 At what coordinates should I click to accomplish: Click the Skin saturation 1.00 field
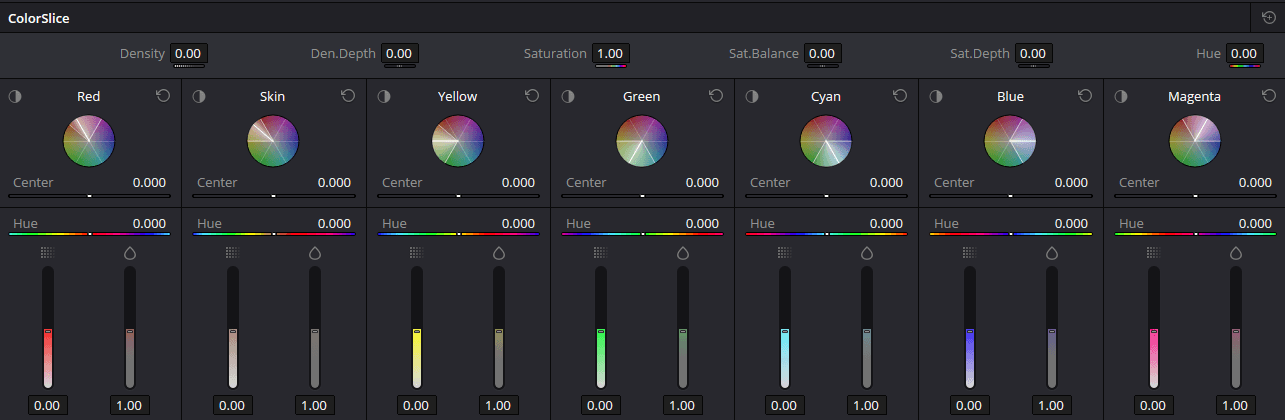tap(314, 405)
